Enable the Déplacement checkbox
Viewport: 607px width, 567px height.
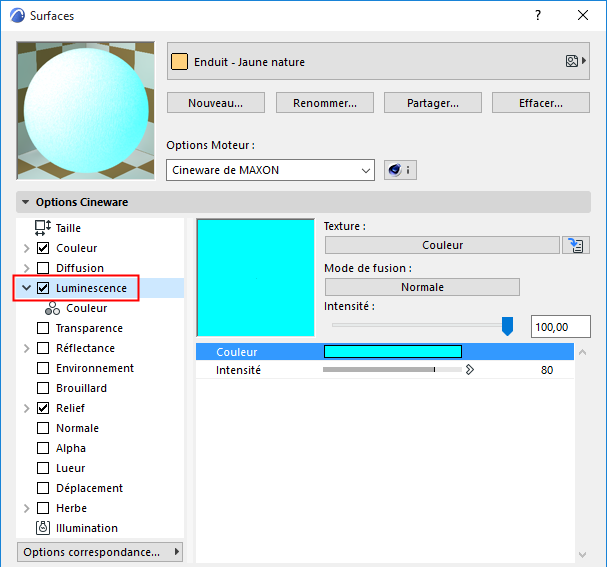[x=43, y=488]
